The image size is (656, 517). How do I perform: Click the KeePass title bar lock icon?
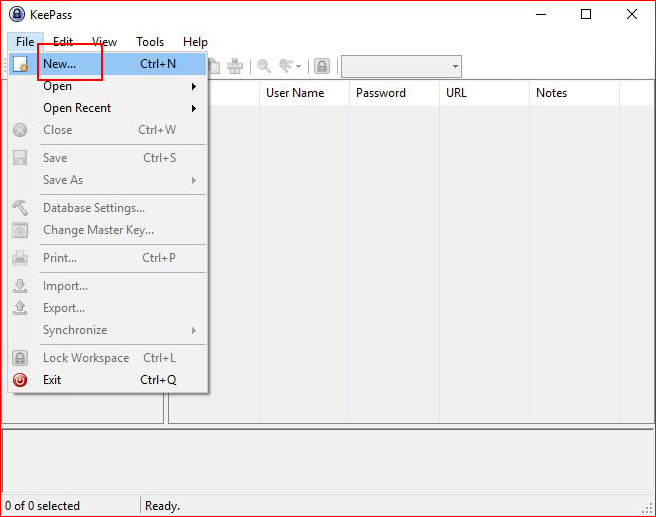coord(17,14)
